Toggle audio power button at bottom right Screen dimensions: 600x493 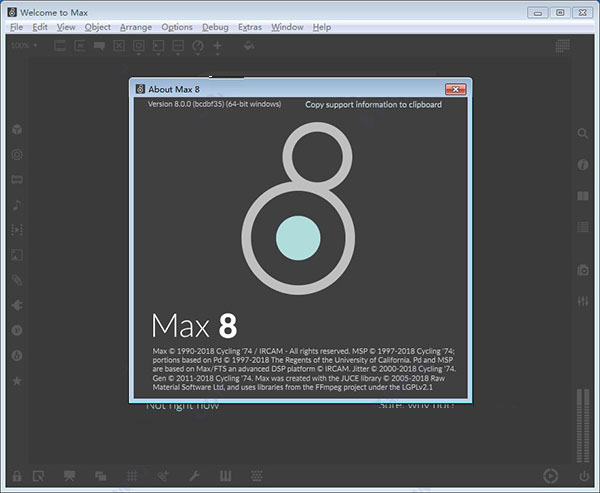584,476
